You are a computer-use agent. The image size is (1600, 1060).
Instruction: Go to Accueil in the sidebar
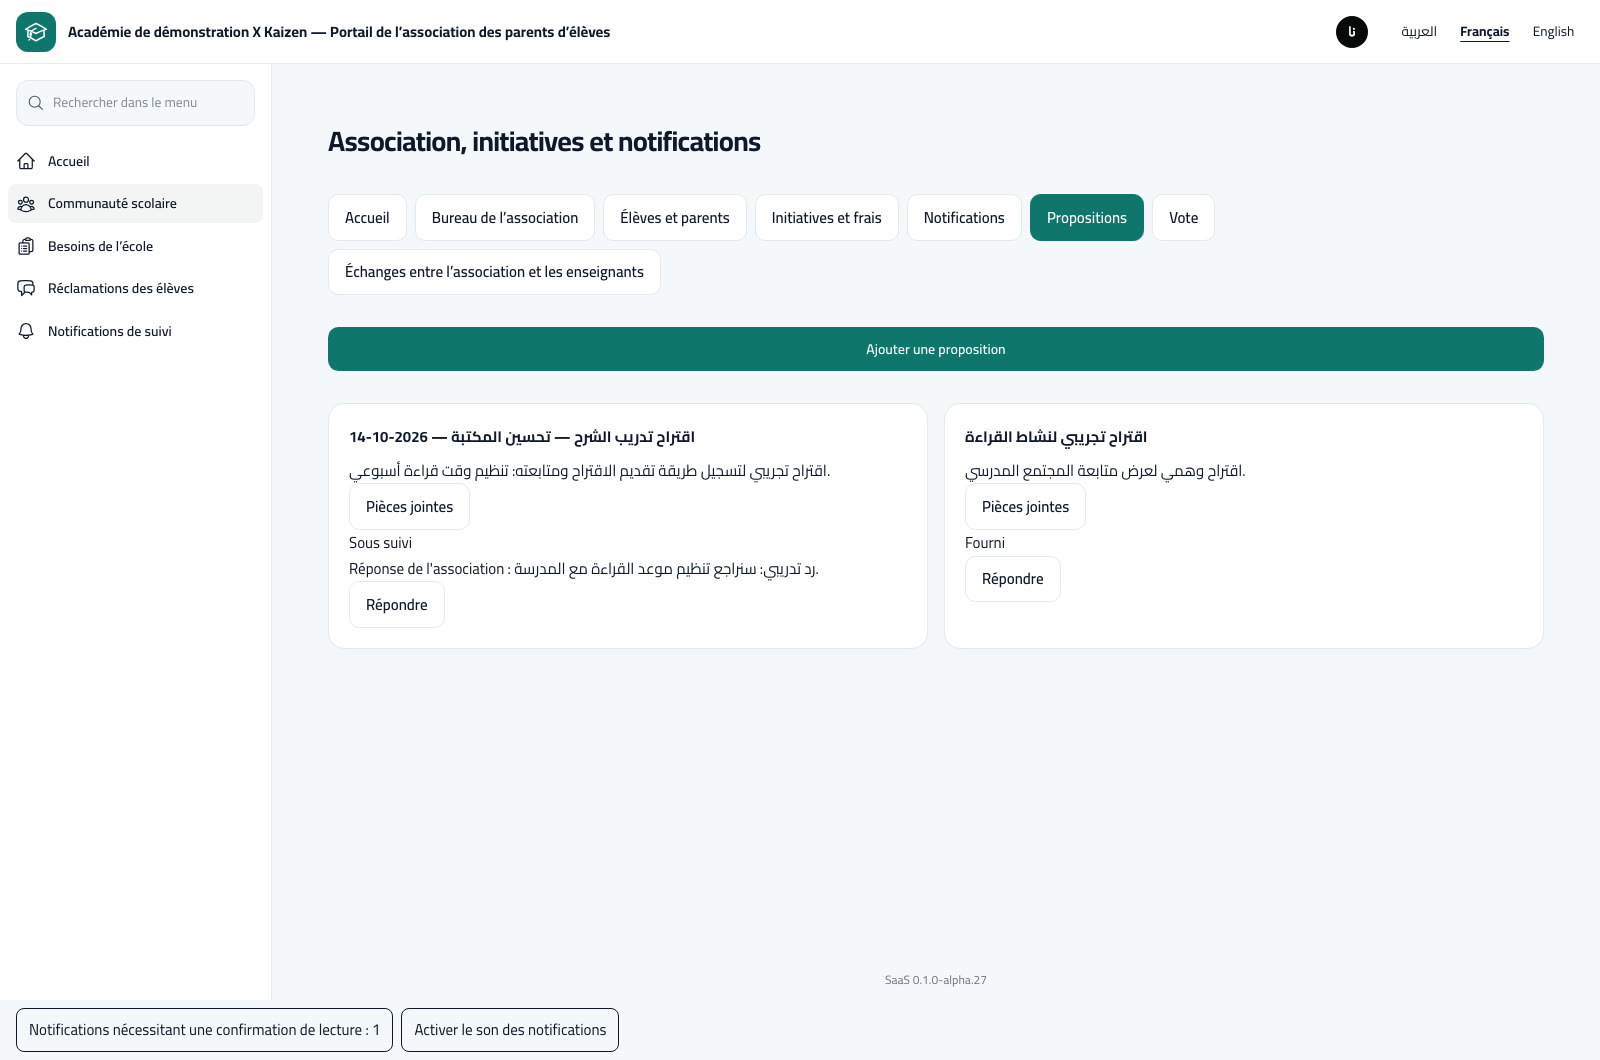135,161
